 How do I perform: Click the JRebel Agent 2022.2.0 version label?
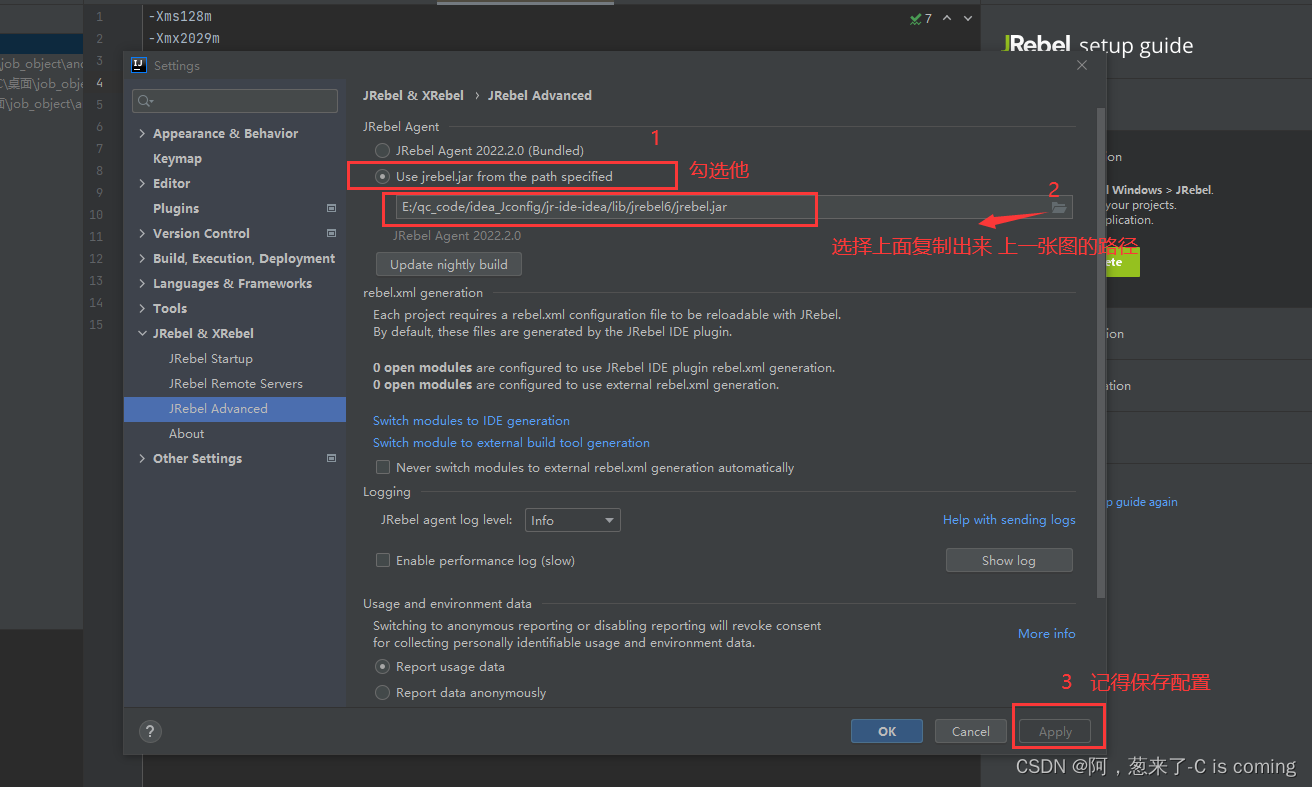click(x=457, y=236)
